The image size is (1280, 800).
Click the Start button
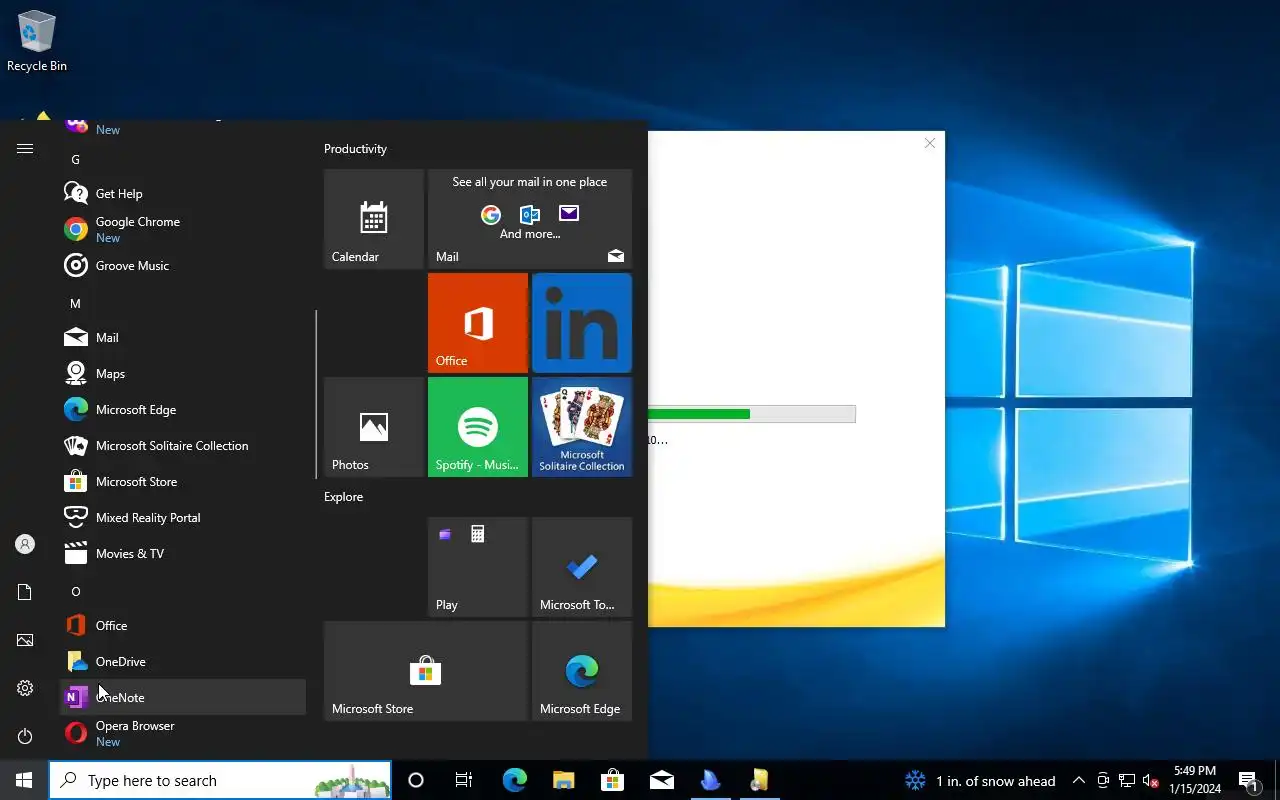coord(24,780)
